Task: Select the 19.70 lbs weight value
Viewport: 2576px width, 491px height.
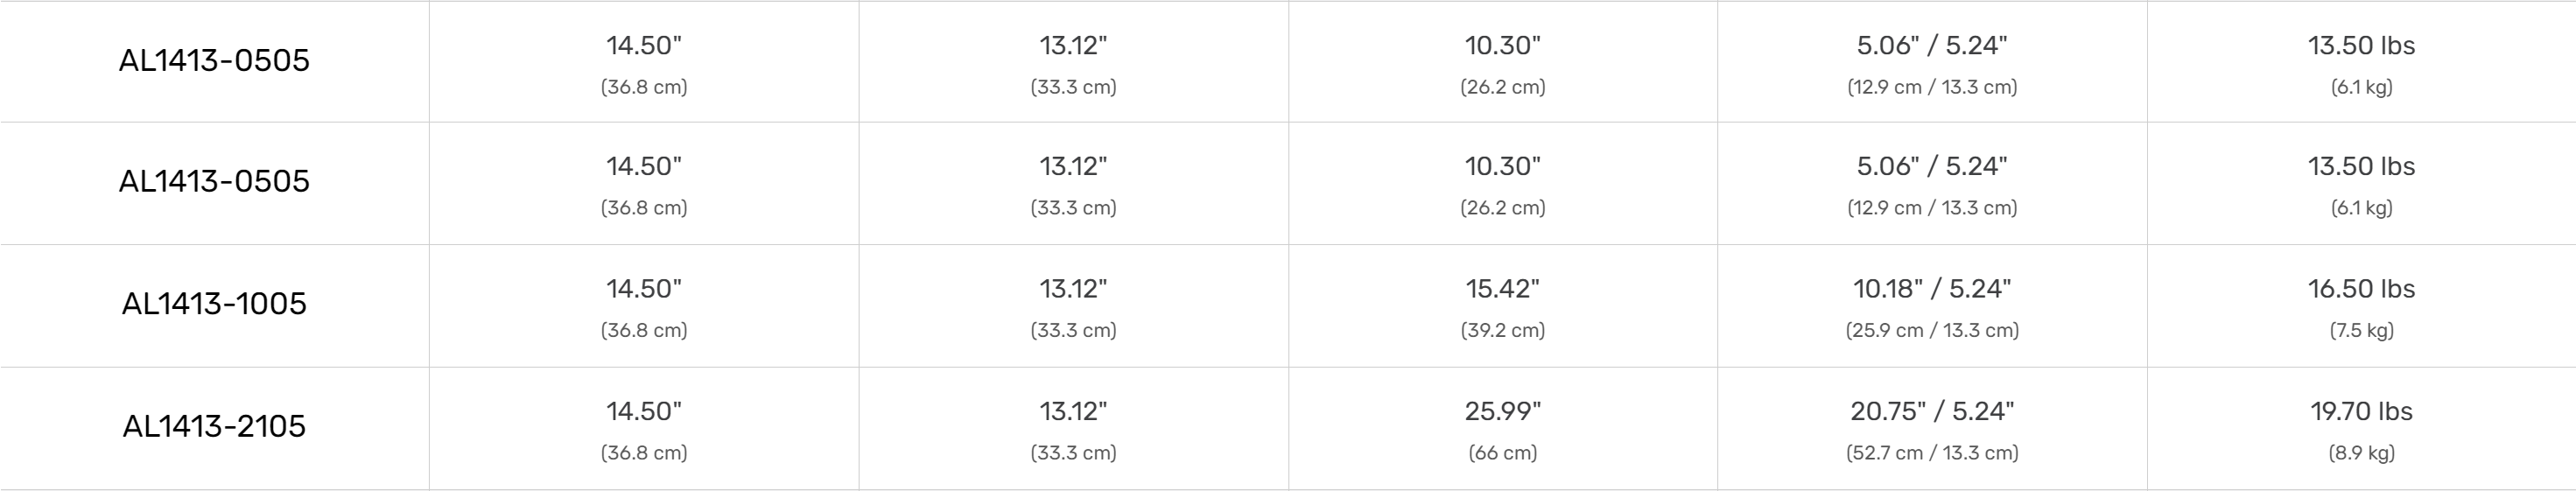Action: tap(2360, 412)
